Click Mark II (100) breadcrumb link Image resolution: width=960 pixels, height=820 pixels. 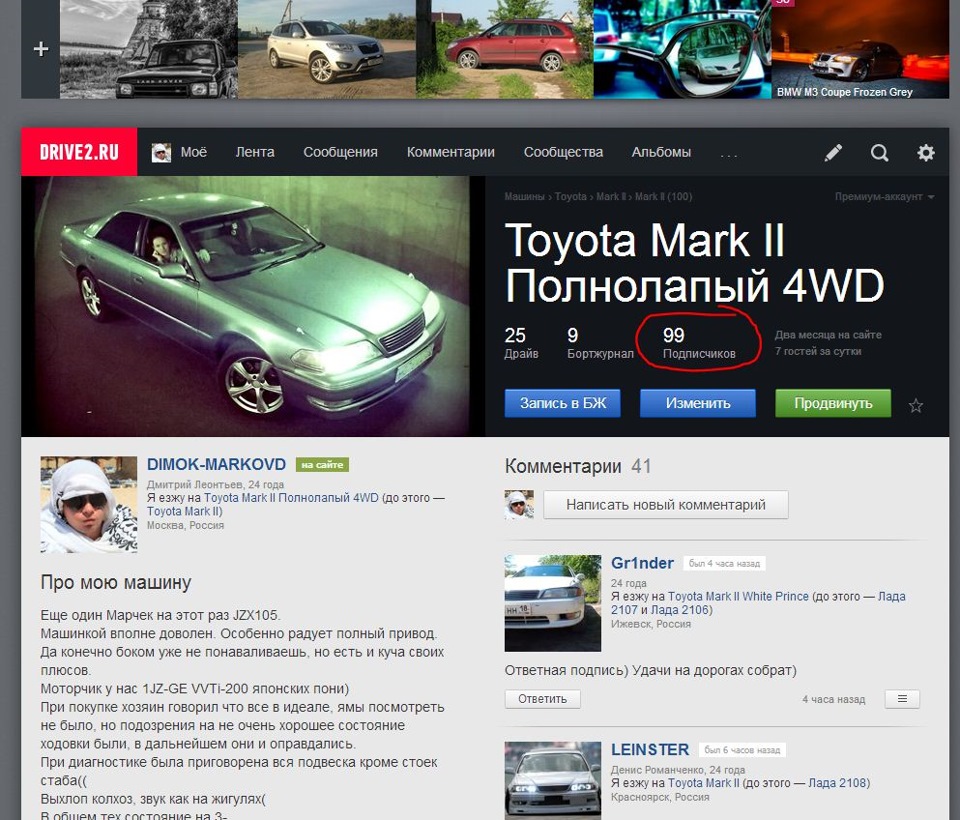point(664,197)
